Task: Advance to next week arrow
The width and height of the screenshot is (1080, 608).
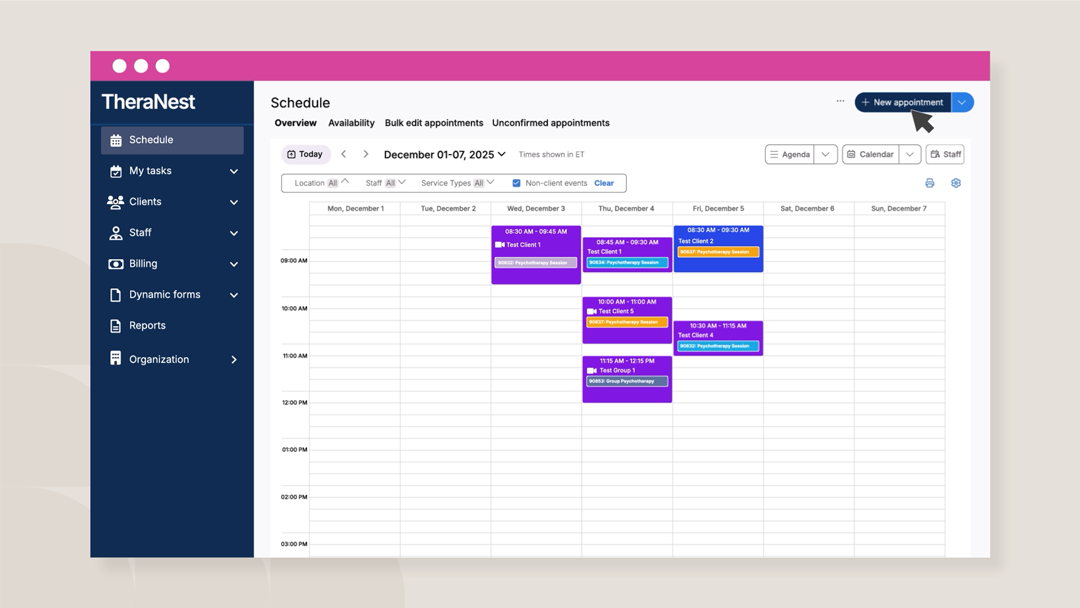Action: (366, 154)
